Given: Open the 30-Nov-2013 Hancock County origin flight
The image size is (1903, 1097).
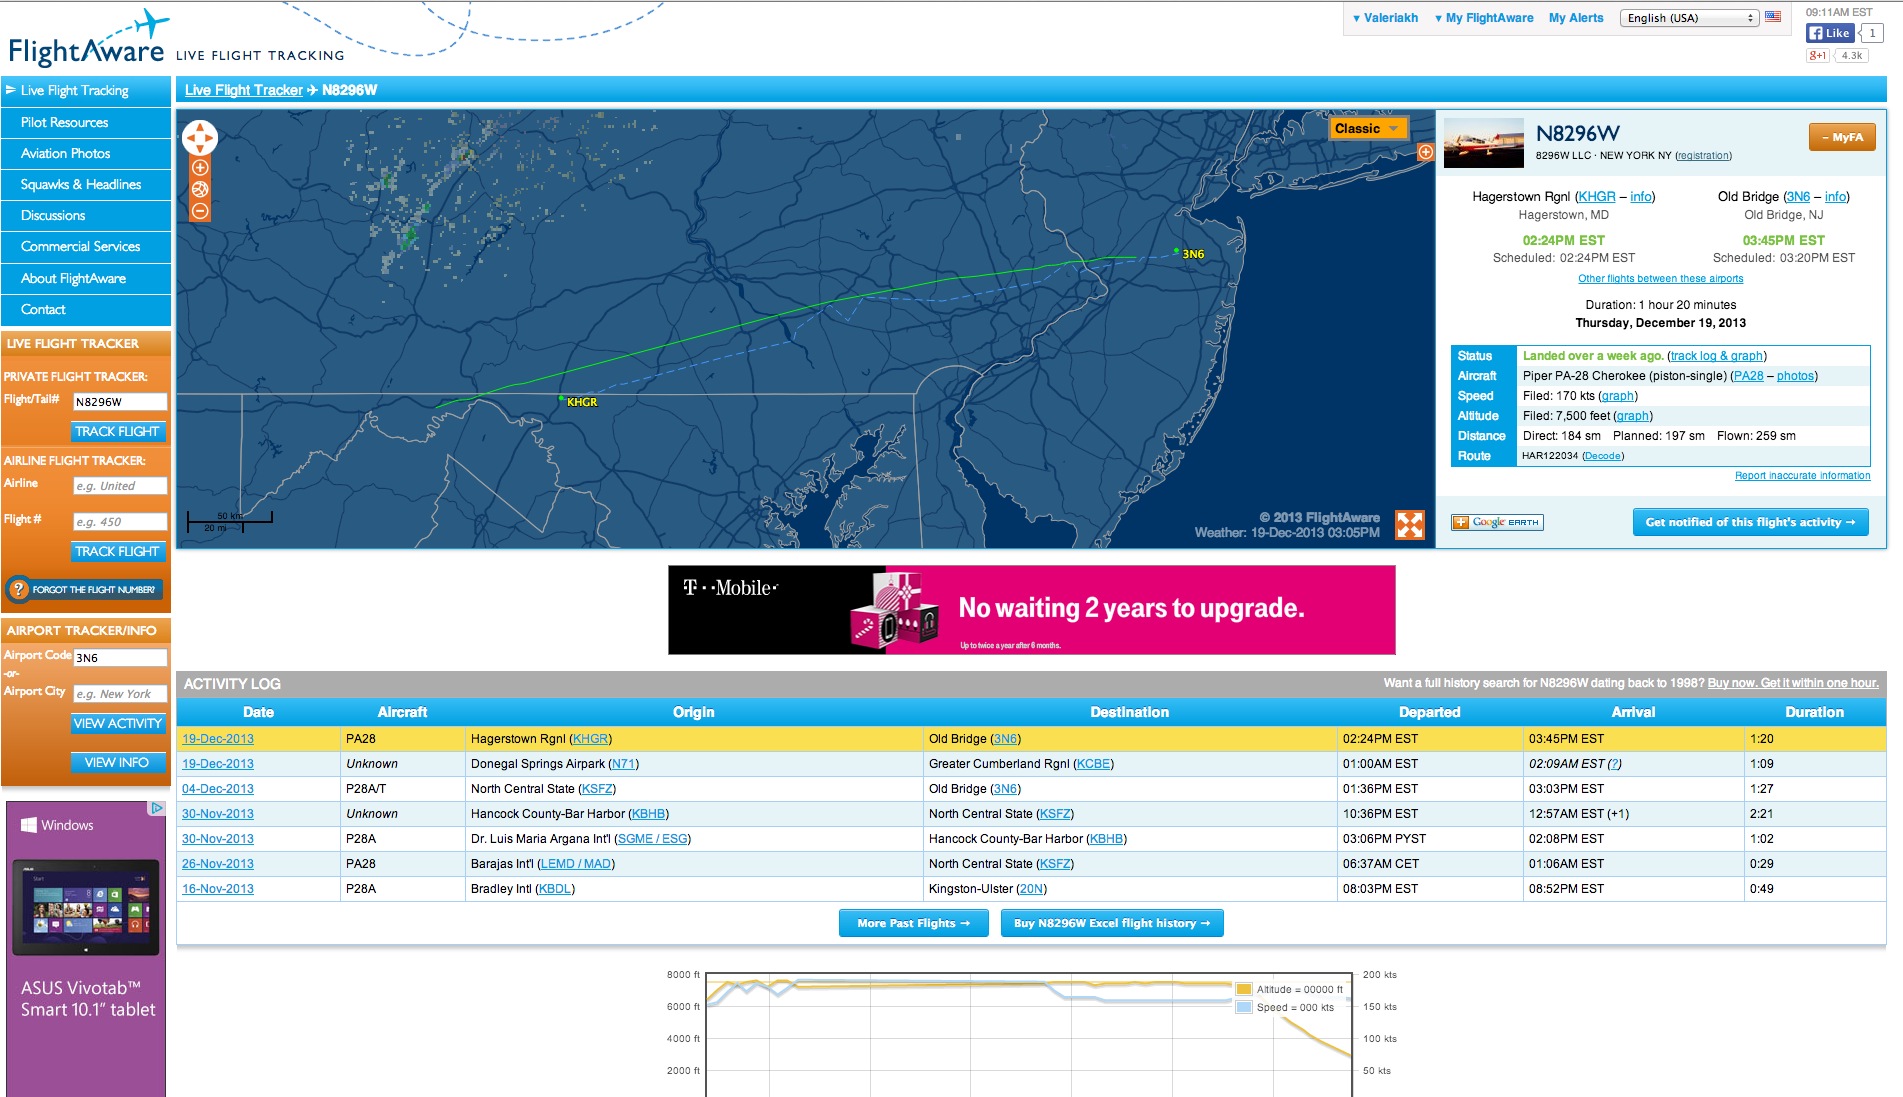Looking at the screenshot, I should tap(218, 814).
